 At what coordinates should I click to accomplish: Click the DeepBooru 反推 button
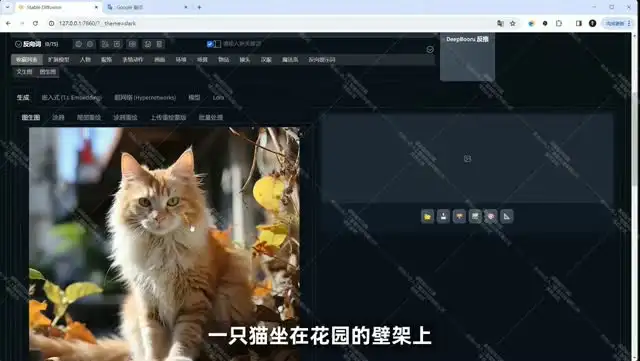(x=467, y=57)
